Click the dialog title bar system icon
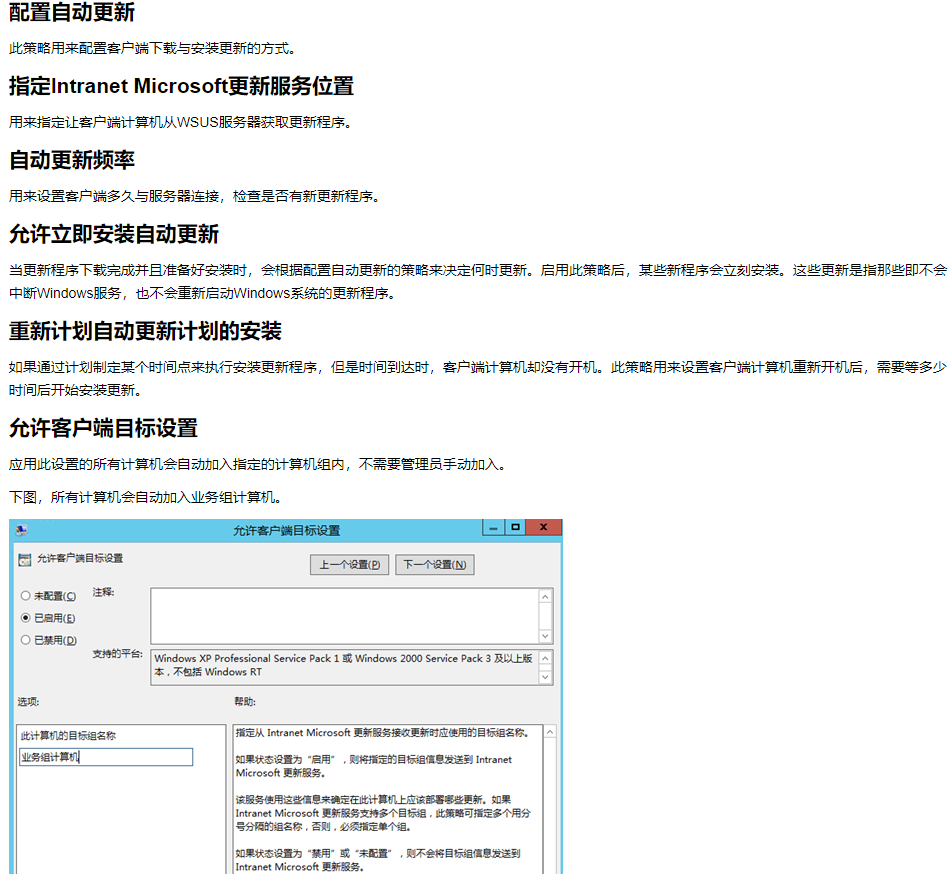 tap(22, 530)
